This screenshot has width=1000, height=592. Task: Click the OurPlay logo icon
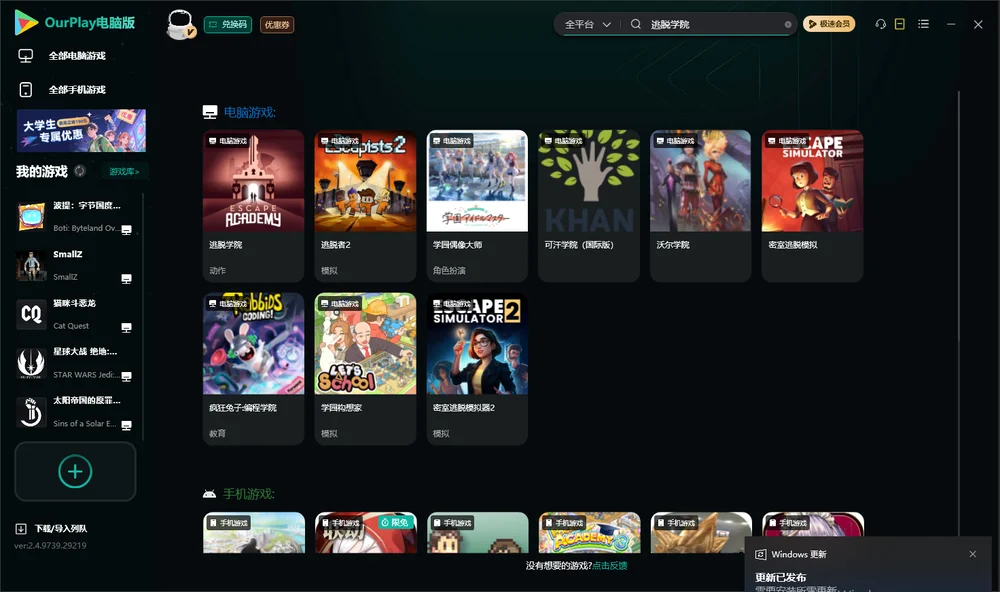click(26, 22)
